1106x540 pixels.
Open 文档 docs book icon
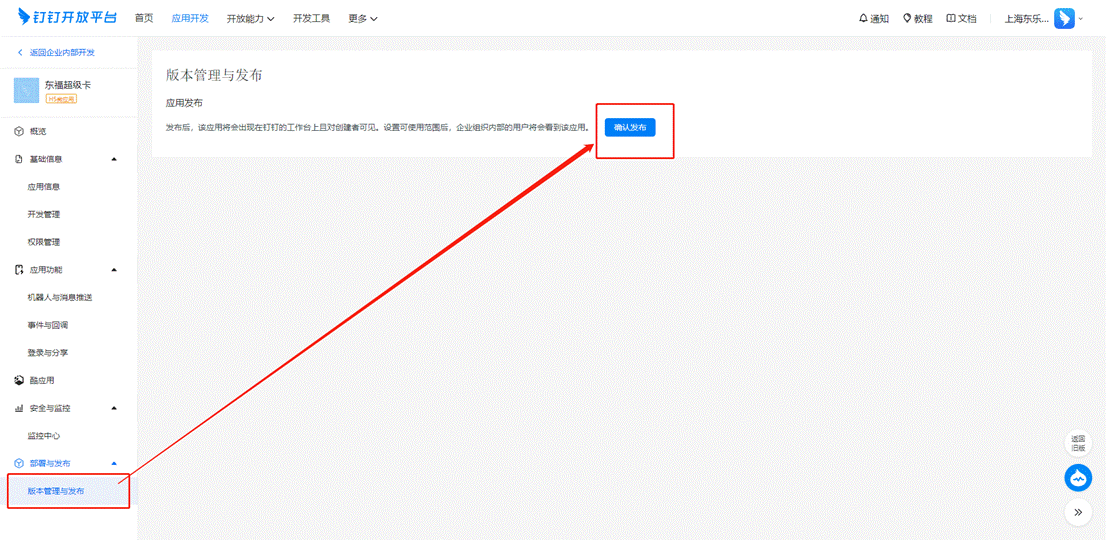951,18
